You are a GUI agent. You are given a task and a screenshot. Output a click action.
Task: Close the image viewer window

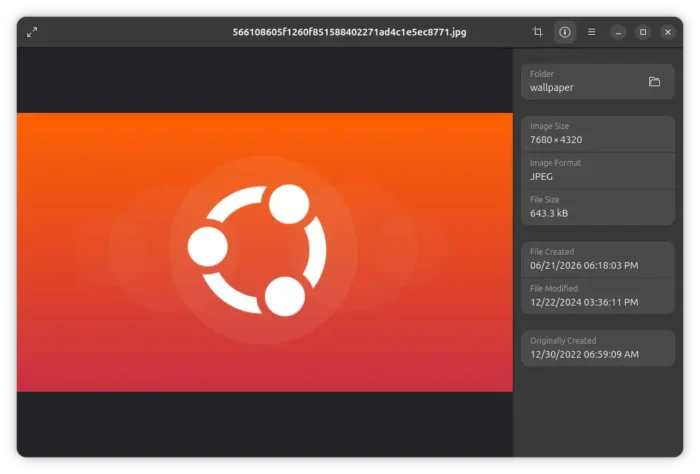(x=668, y=32)
